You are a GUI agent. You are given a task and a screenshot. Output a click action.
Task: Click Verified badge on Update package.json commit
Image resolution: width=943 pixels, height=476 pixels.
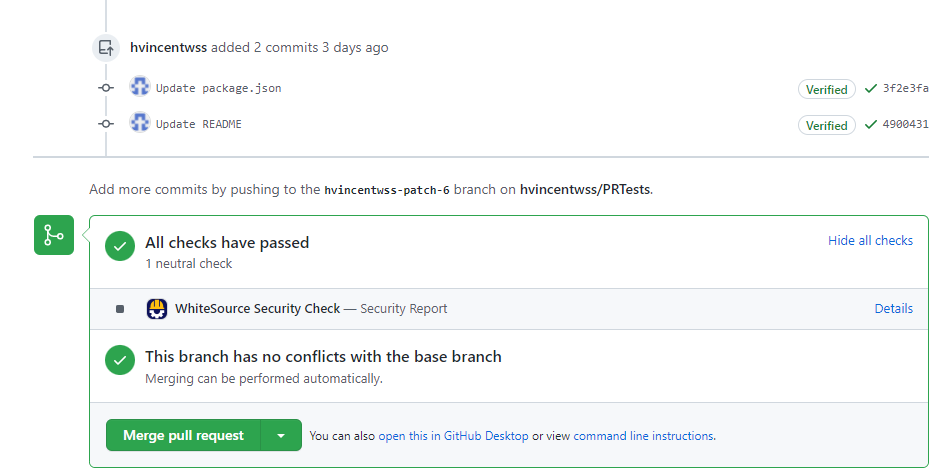point(827,89)
